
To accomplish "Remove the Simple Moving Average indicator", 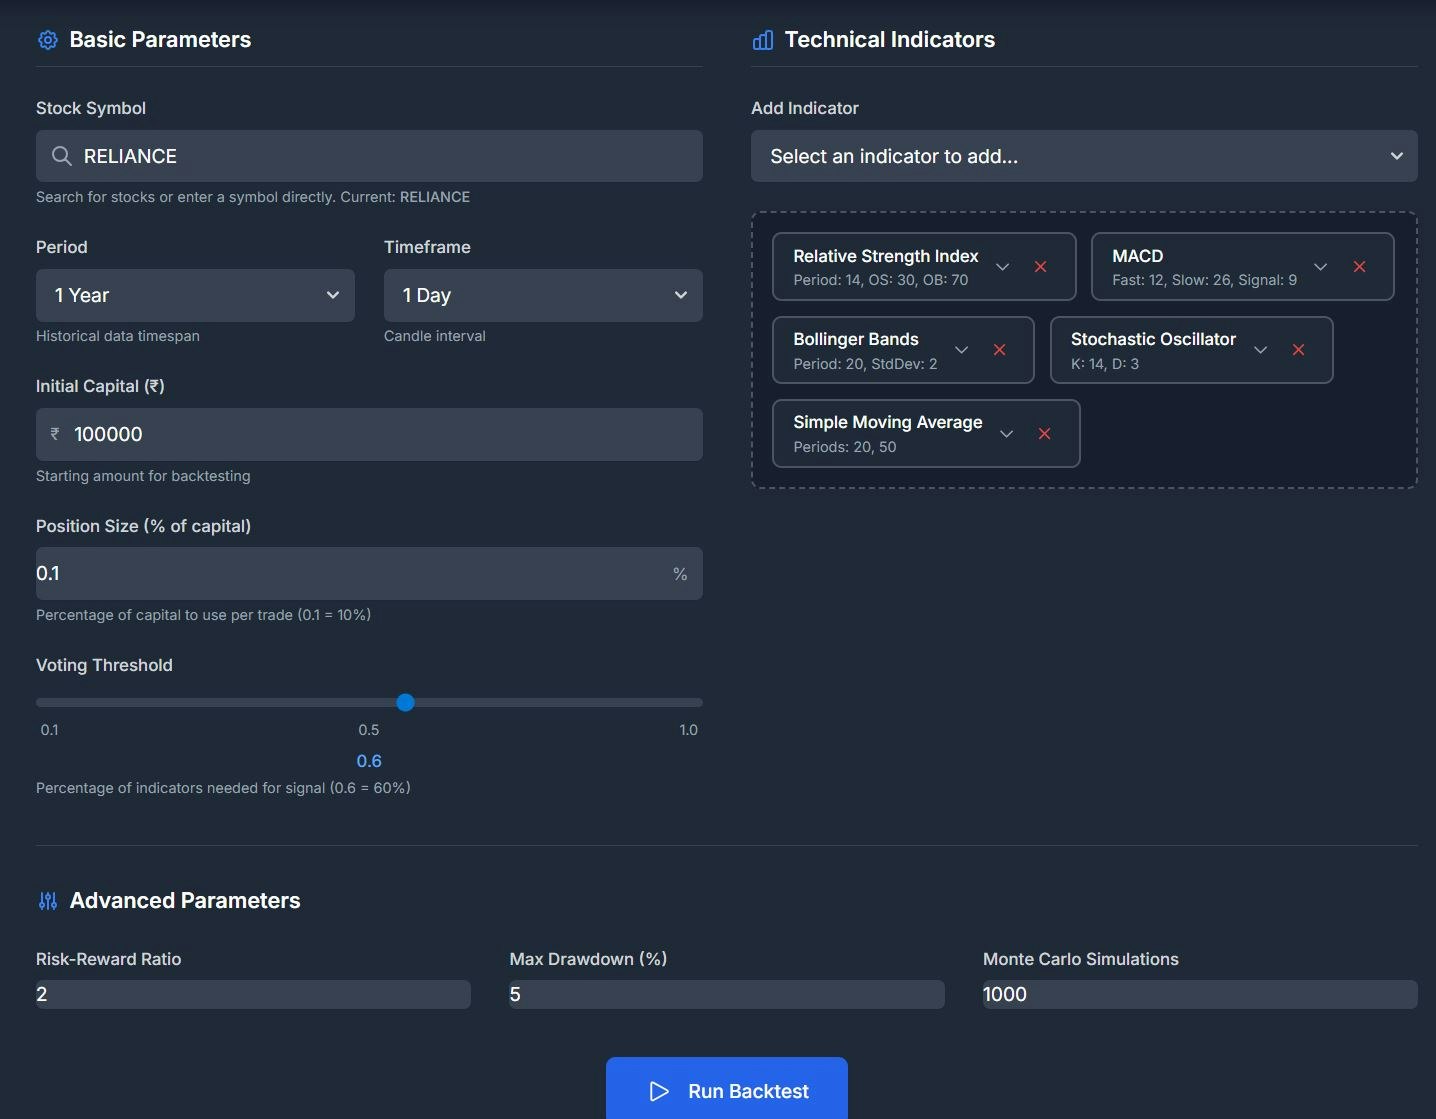I will click(1044, 434).
